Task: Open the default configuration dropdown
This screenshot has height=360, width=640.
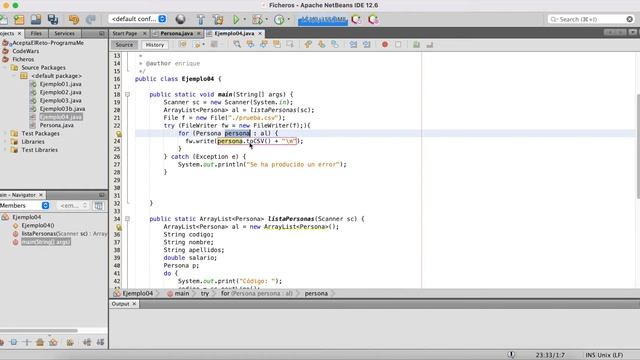Action: click(x=138, y=19)
